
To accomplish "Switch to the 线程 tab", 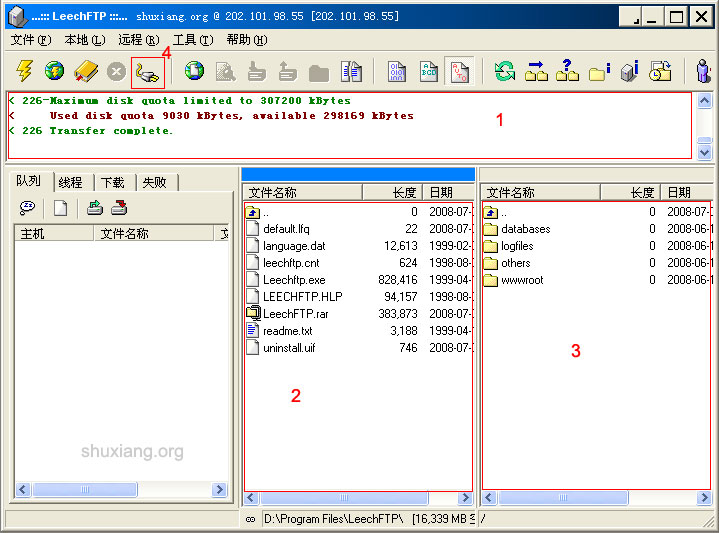I will pos(70,183).
